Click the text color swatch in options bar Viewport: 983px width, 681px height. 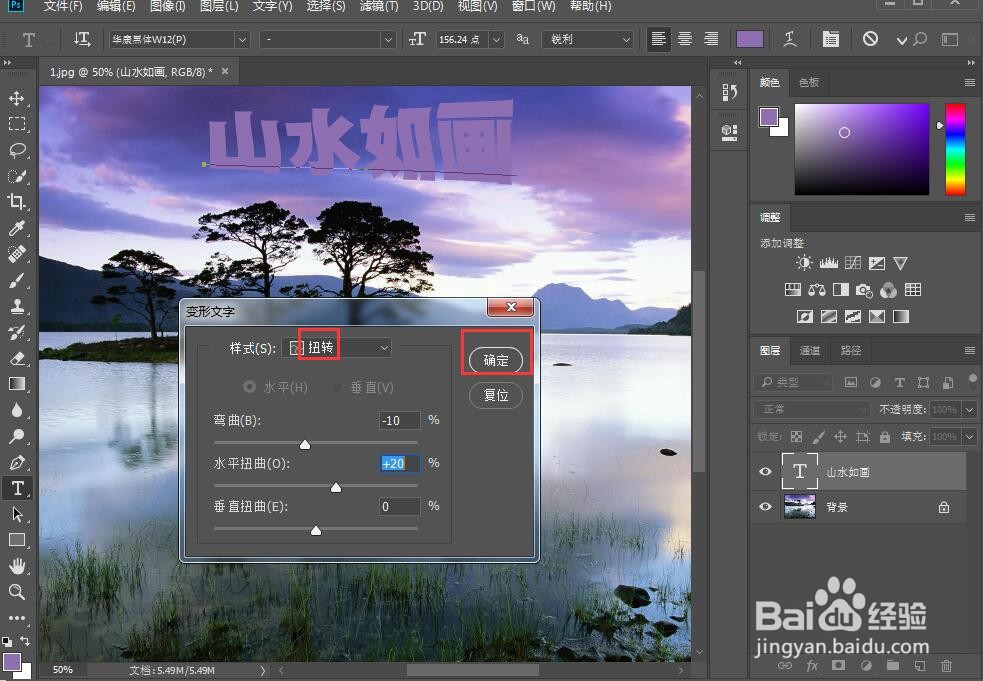[x=750, y=40]
